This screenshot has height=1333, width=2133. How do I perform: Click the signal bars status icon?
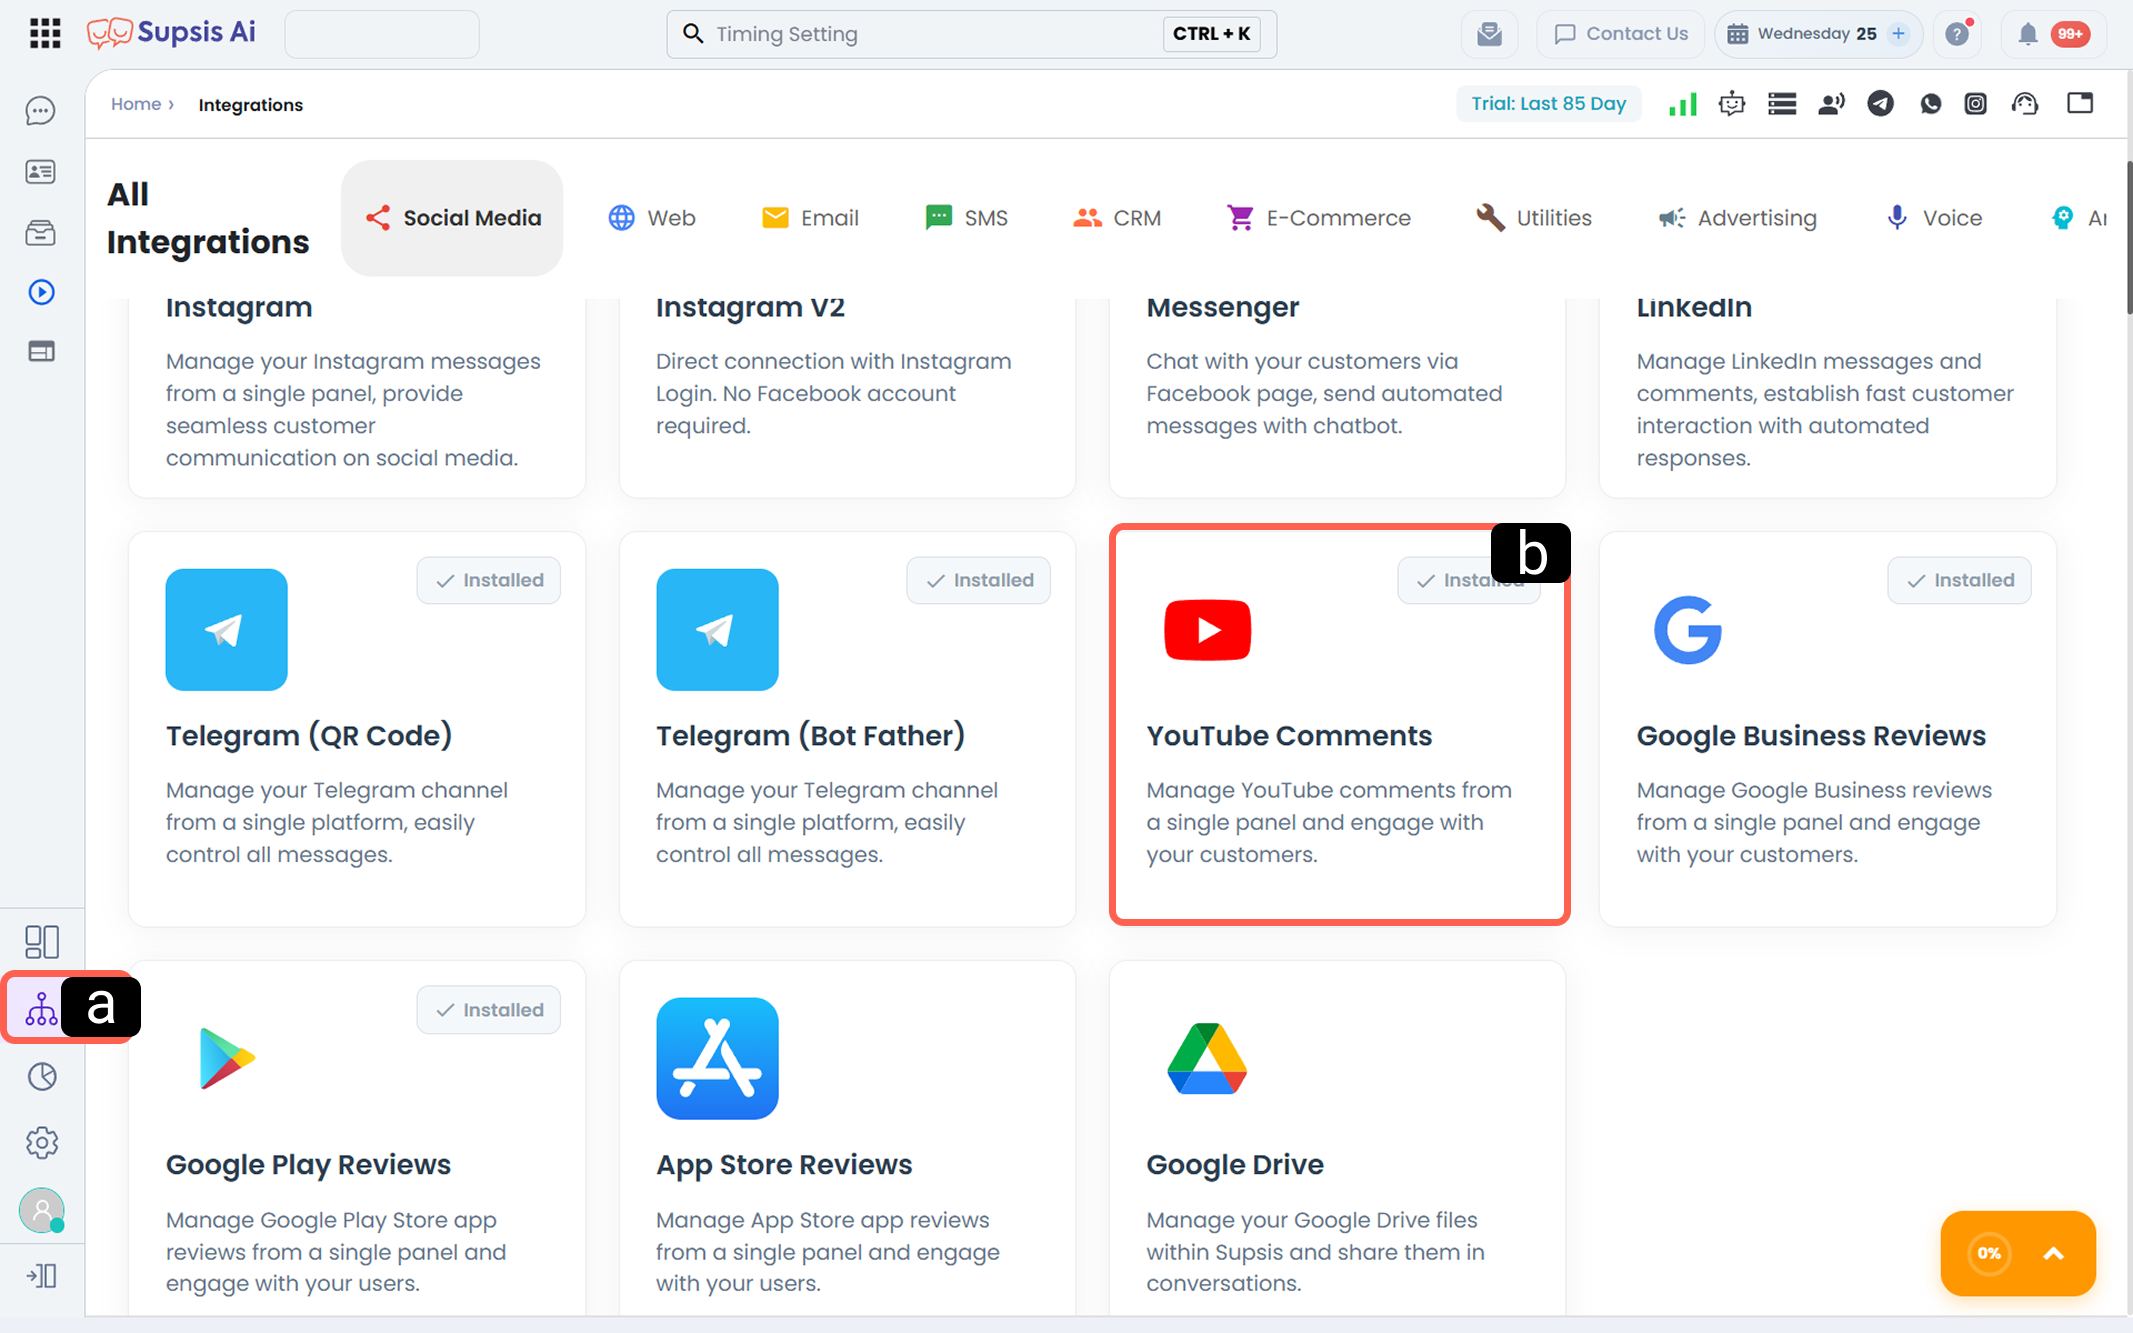click(x=1683, y=103)
